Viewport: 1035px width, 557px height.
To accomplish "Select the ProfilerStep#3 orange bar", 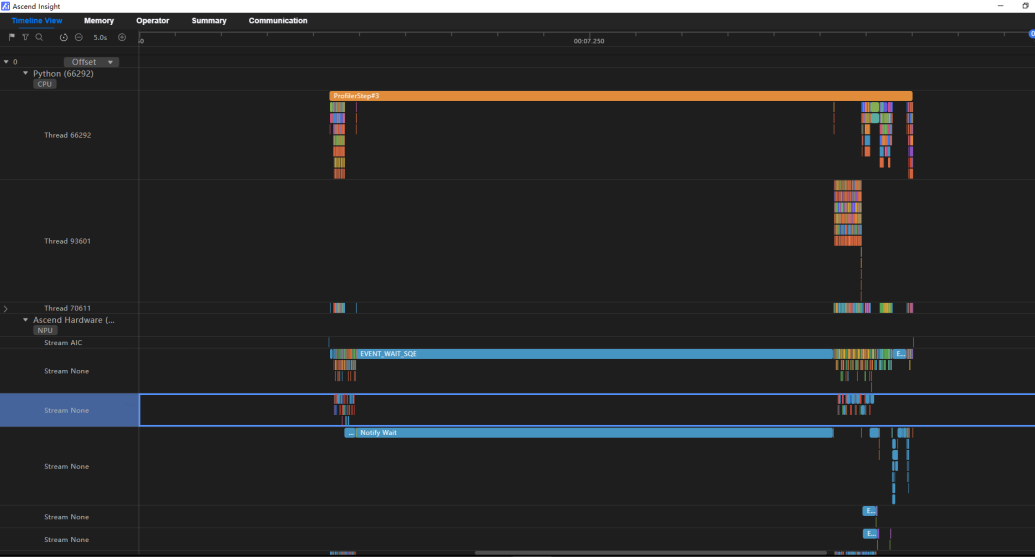I will (x=620, y=96).
